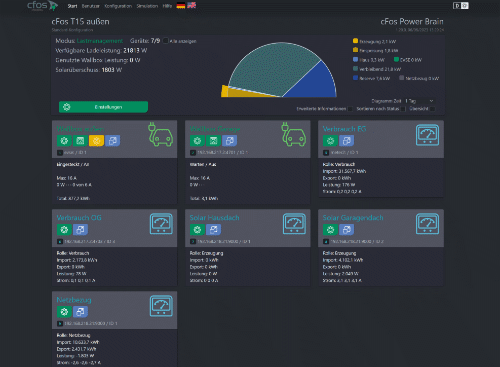Click the 'cFos T15 außen' heading
The height and width of the screenshot is (367, 500).
pos(80,22)
